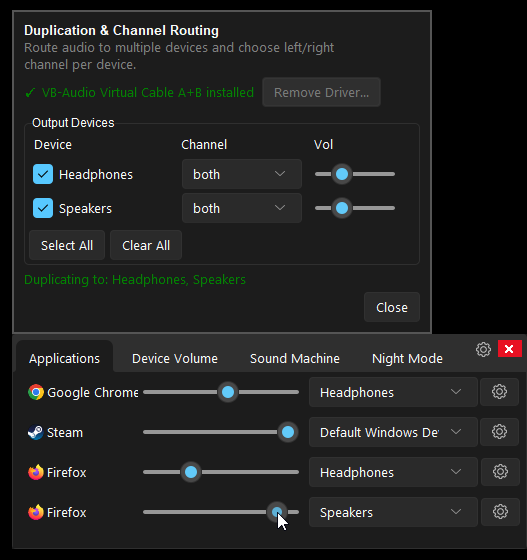527x560 pixels.
Task: Open Steam output device dropdown
Action: (393, 432)
